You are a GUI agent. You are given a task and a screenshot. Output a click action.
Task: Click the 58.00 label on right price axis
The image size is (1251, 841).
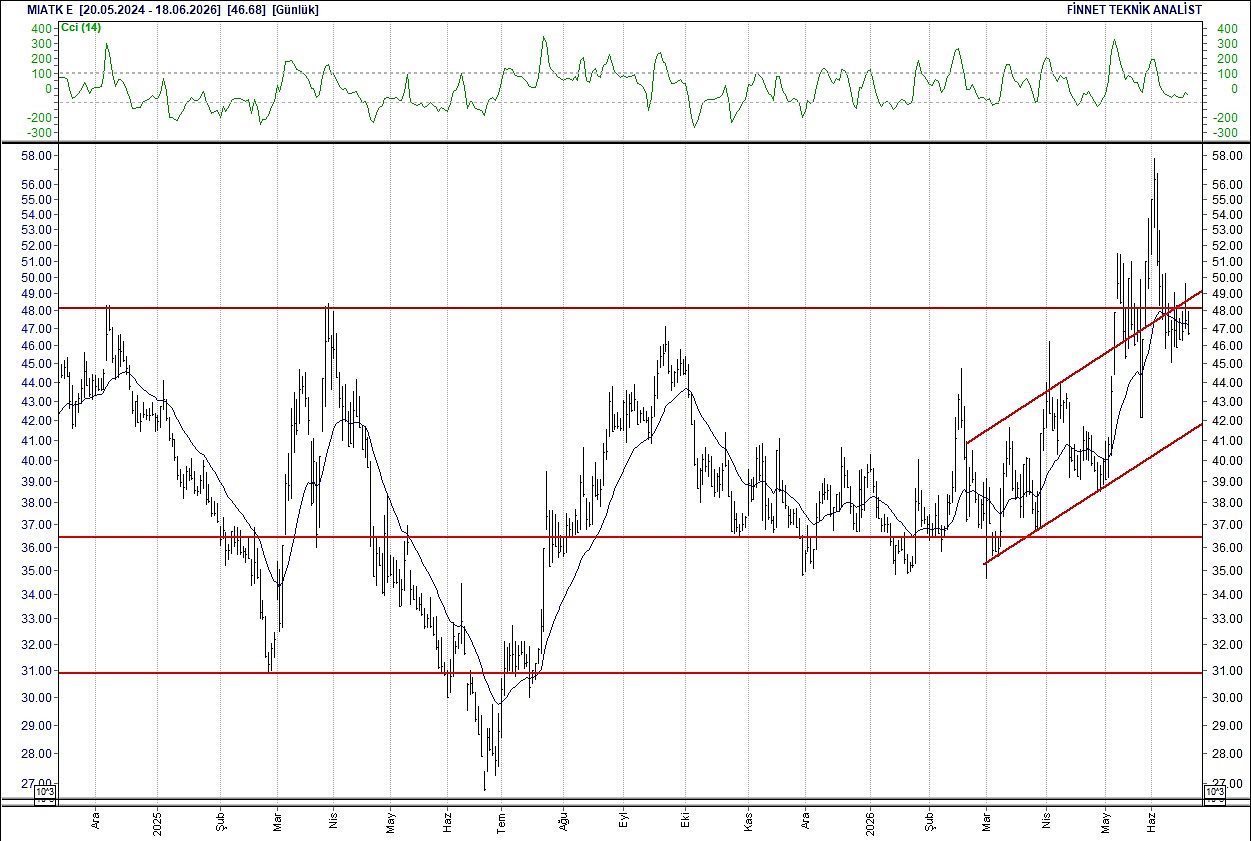pos(1226,157)
